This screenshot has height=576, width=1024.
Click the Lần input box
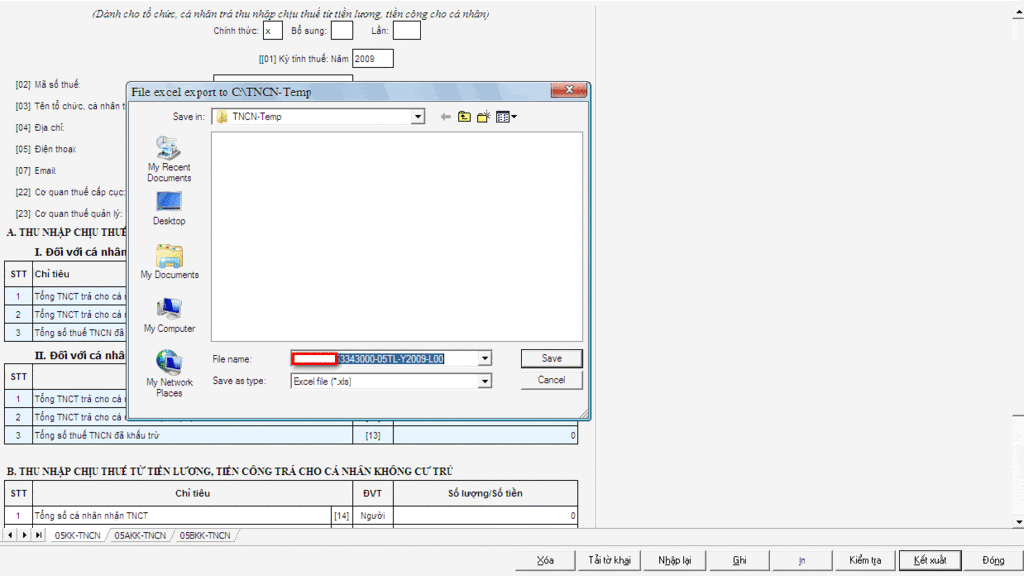[406, 31]
